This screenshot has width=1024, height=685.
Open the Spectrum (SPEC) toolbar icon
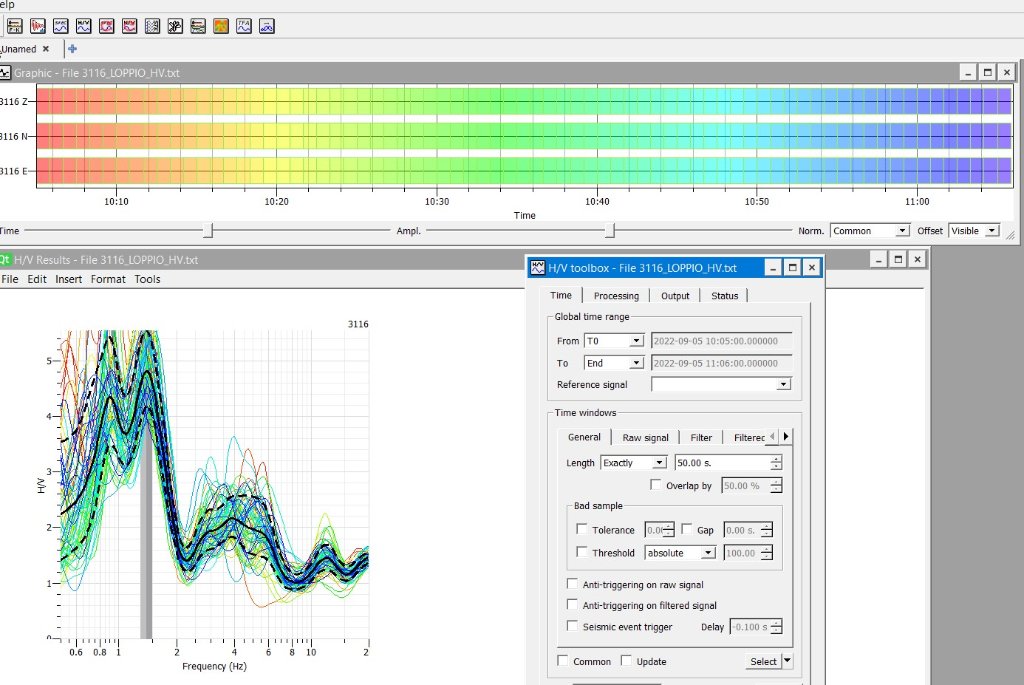click(x=60, y=26)
